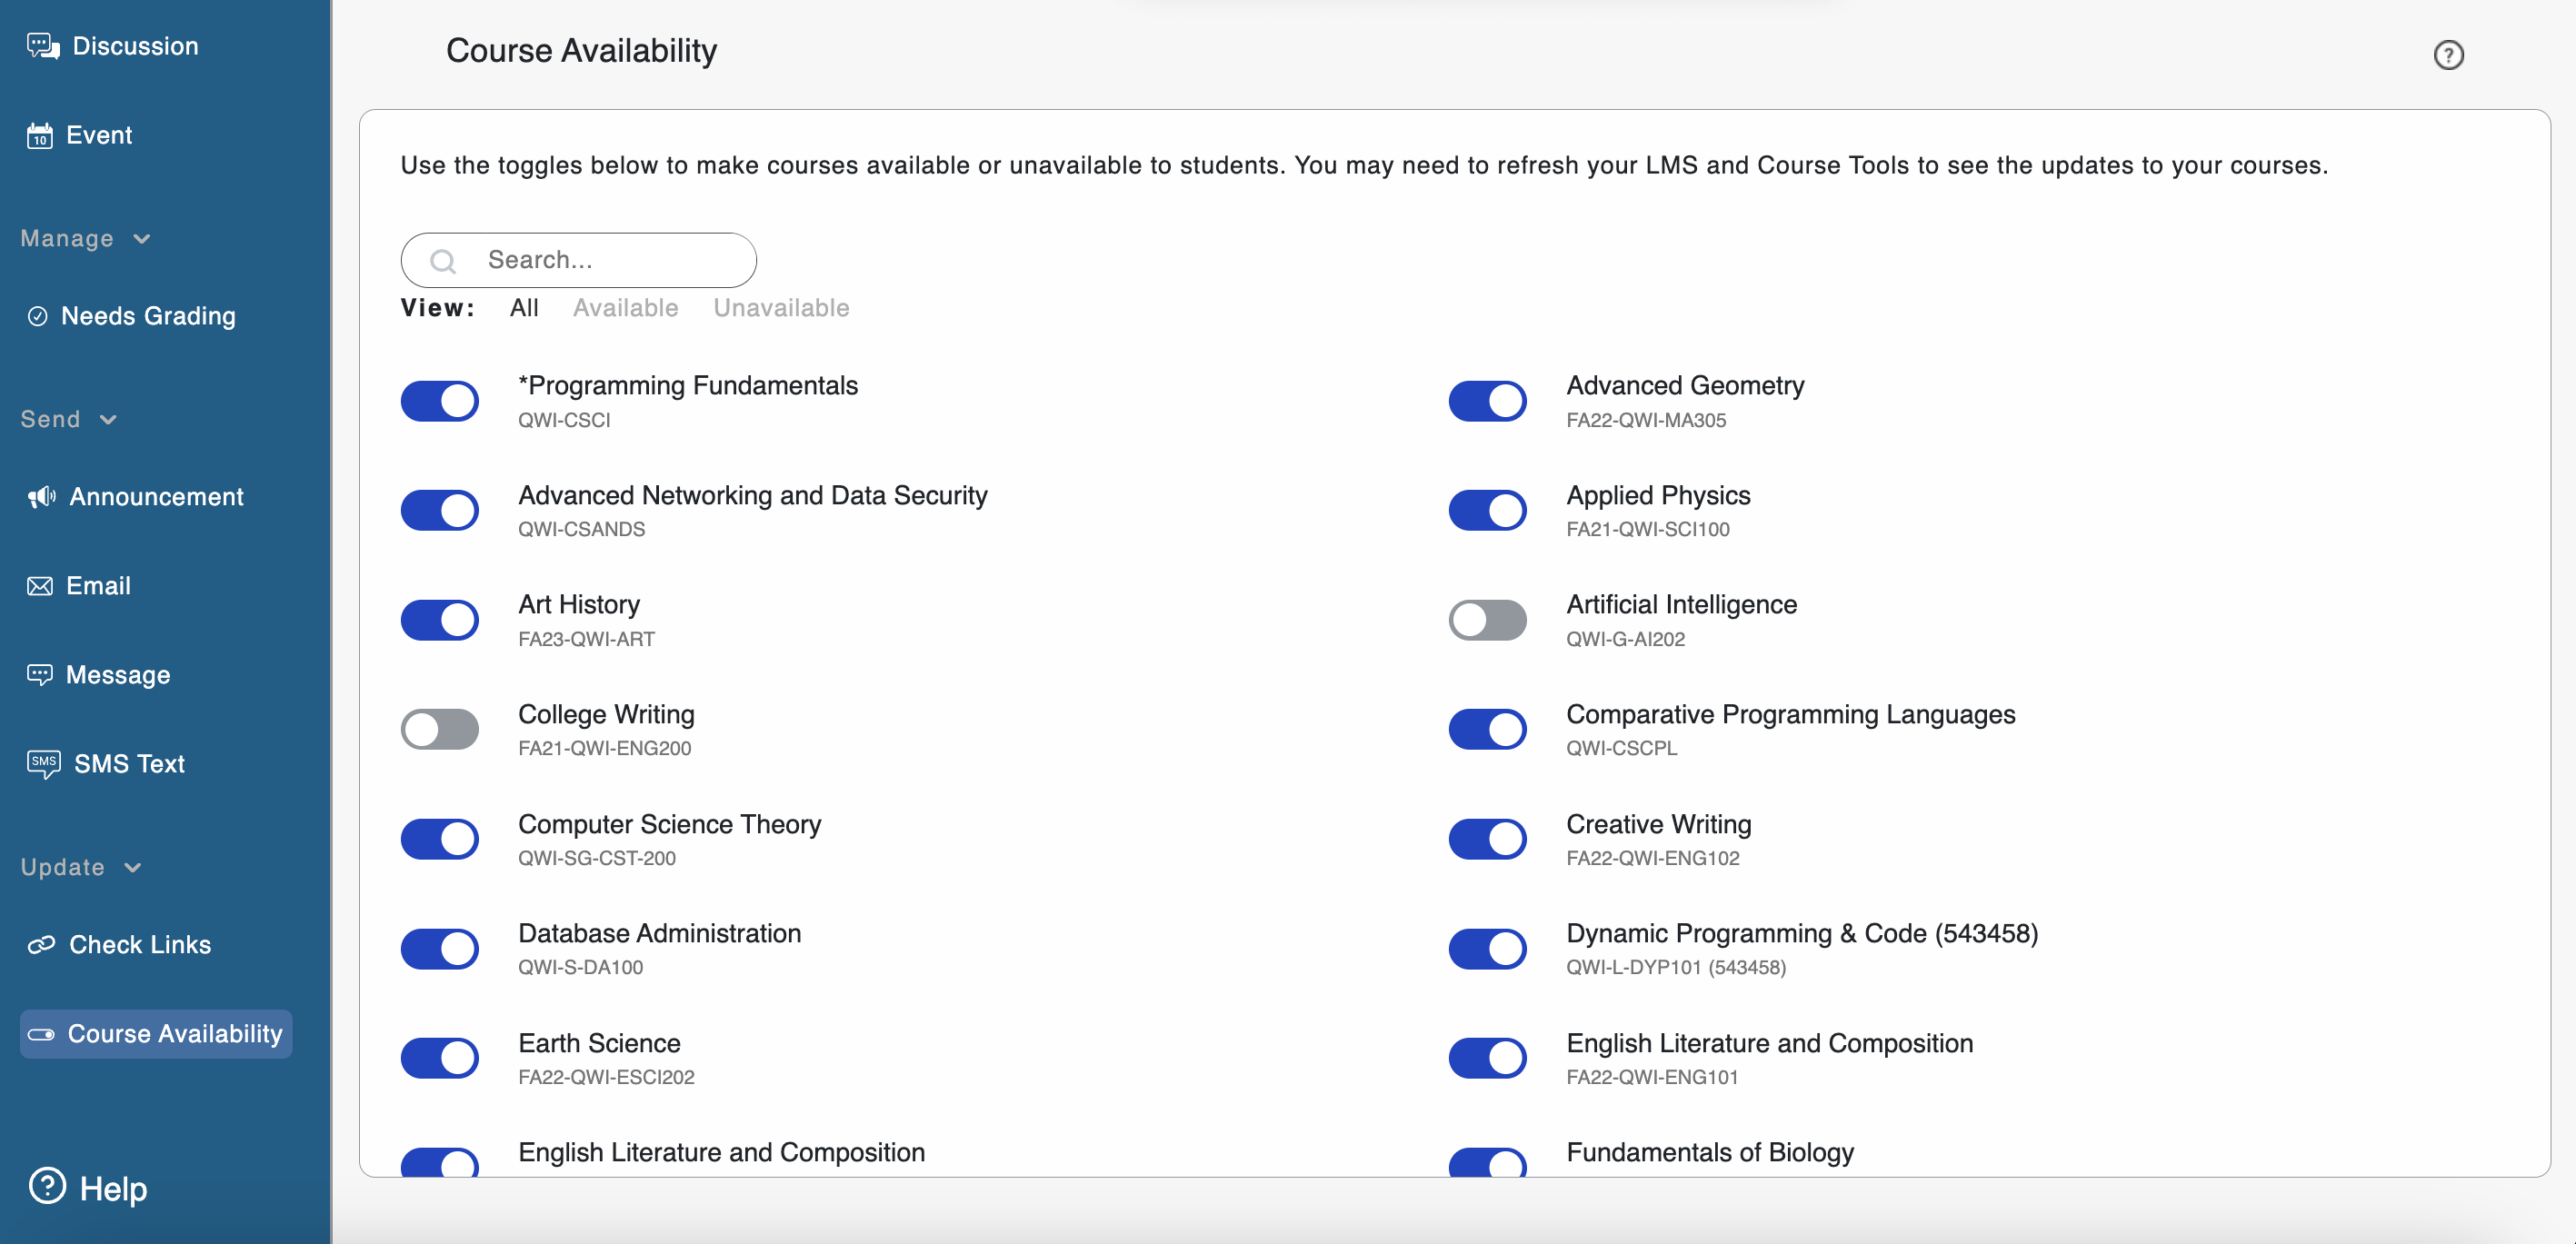Collapse the Manage section chevron
This screenshot has height=1244, width=2576.
(142, 239)
